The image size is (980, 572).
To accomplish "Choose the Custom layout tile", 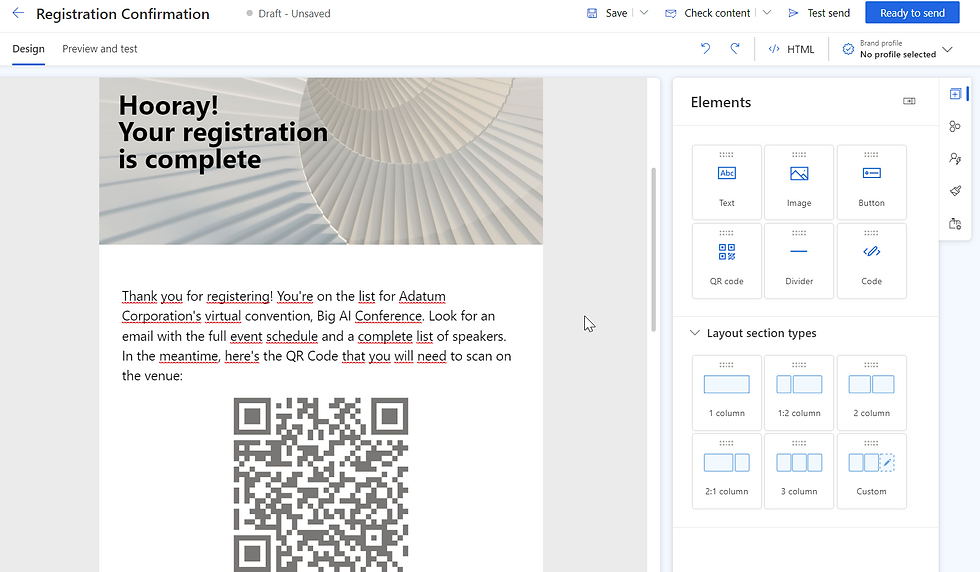I will click(x=871, y=471).
